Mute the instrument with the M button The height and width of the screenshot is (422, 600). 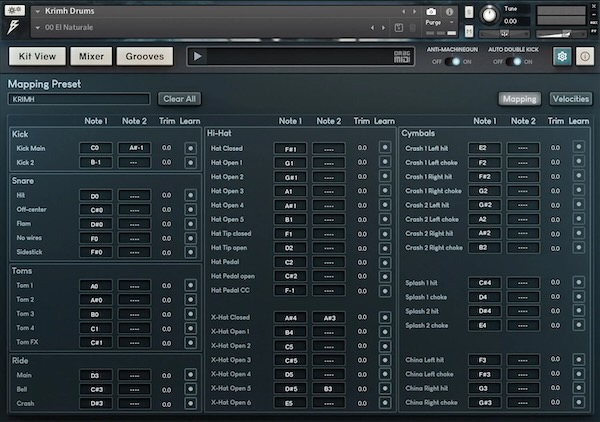pos(469,31)
